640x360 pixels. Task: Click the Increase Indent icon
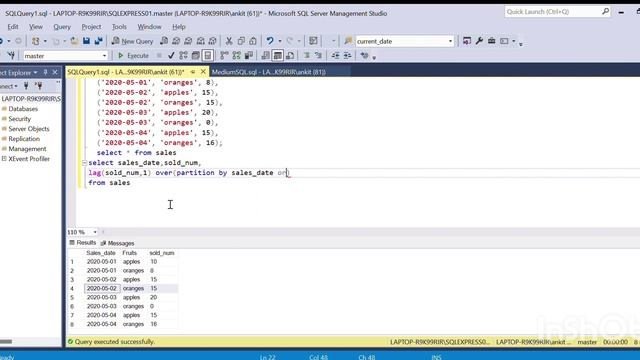[x=347, y=56]
